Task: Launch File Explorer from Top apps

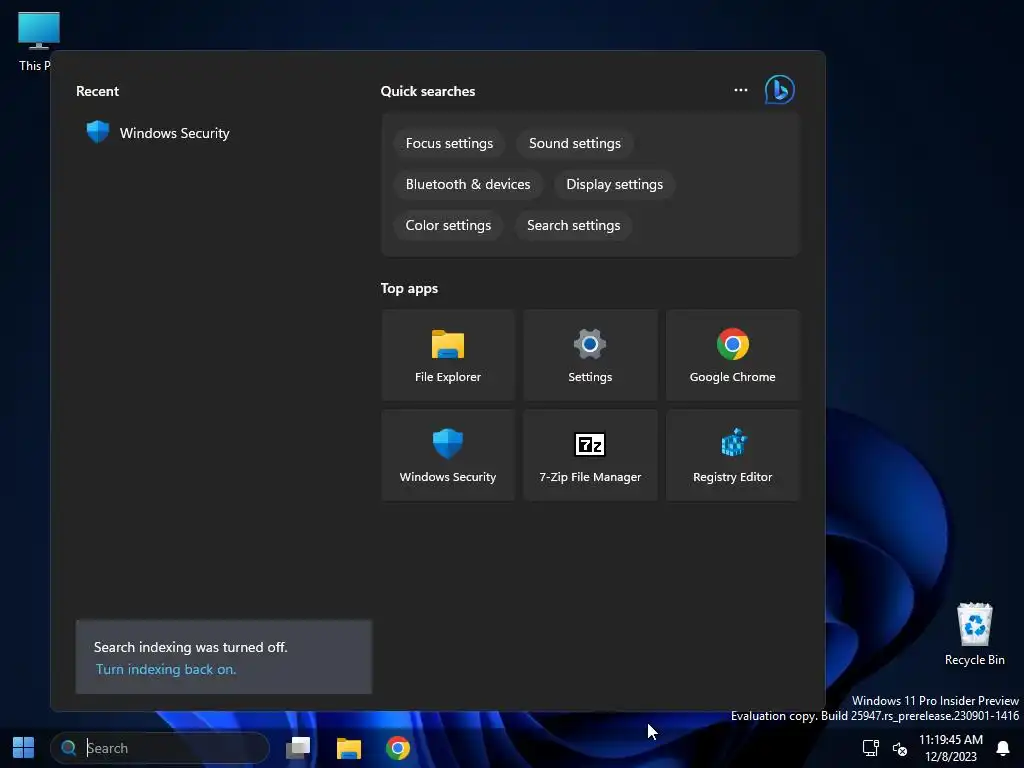Action: point(448,355)
